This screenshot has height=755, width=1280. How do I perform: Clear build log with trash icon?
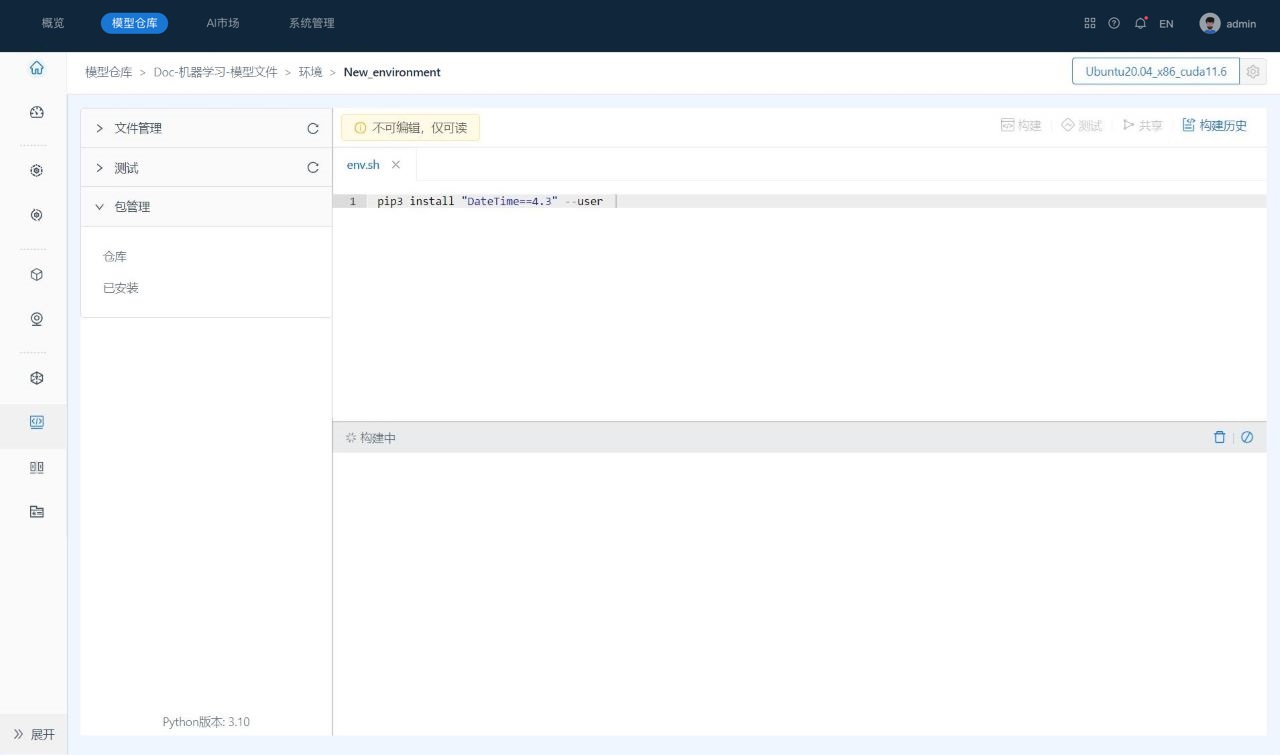pyautogui.click(x=1219, y=437)
